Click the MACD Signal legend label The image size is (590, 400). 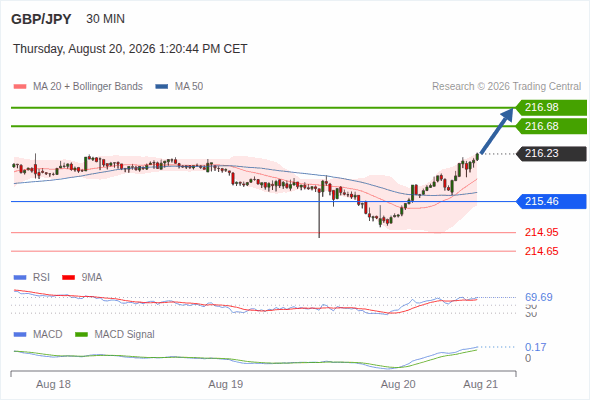click(x=125, y=335)
